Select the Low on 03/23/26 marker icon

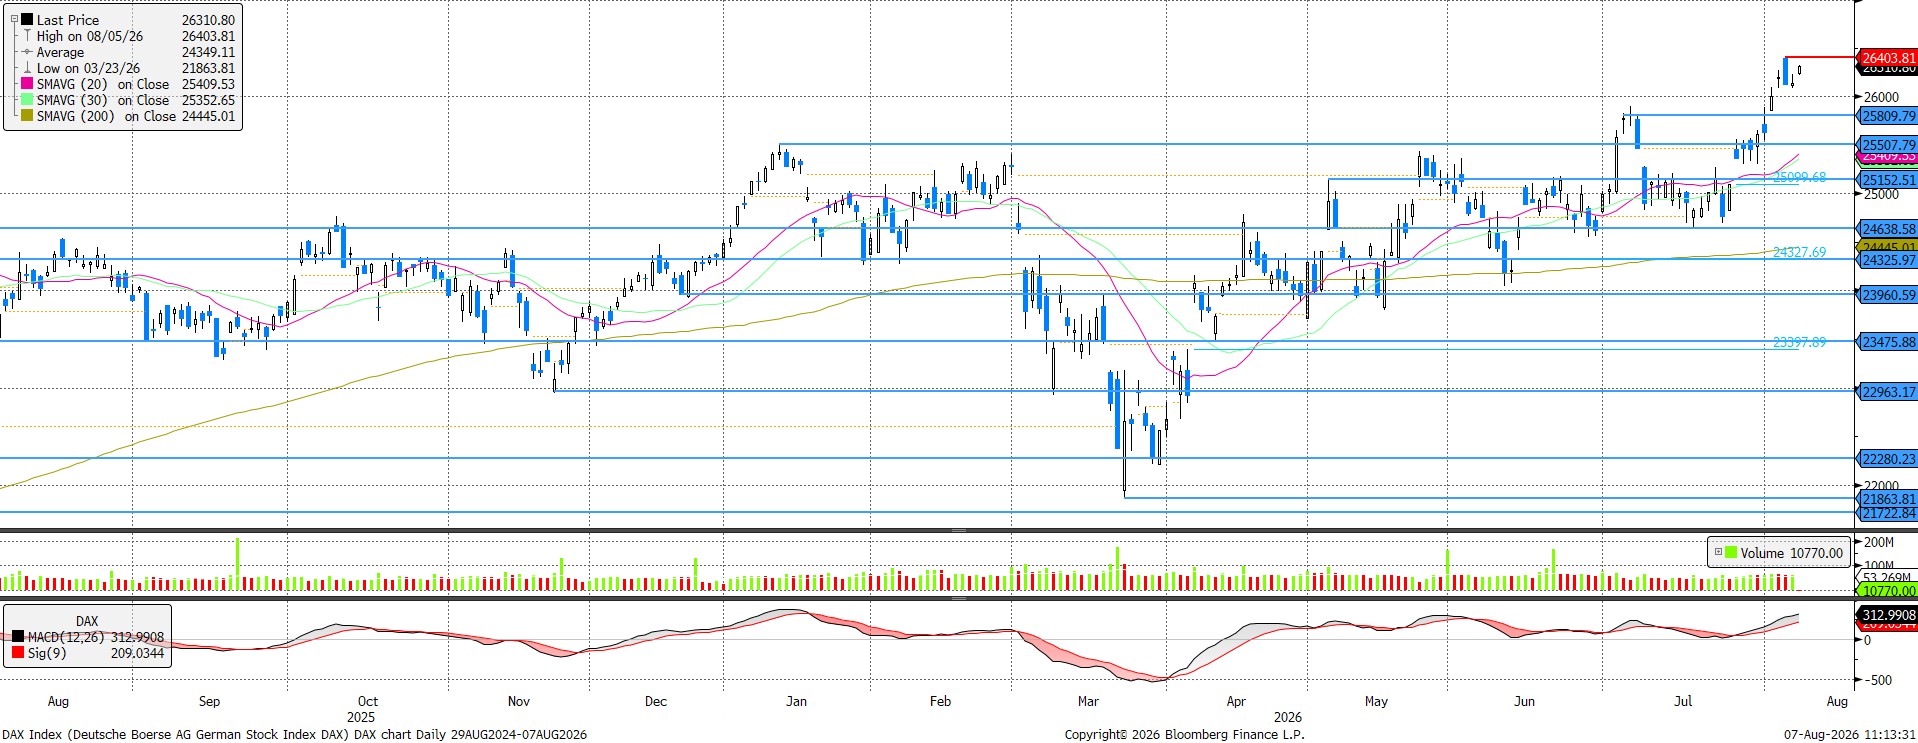[x=27, y=68]
